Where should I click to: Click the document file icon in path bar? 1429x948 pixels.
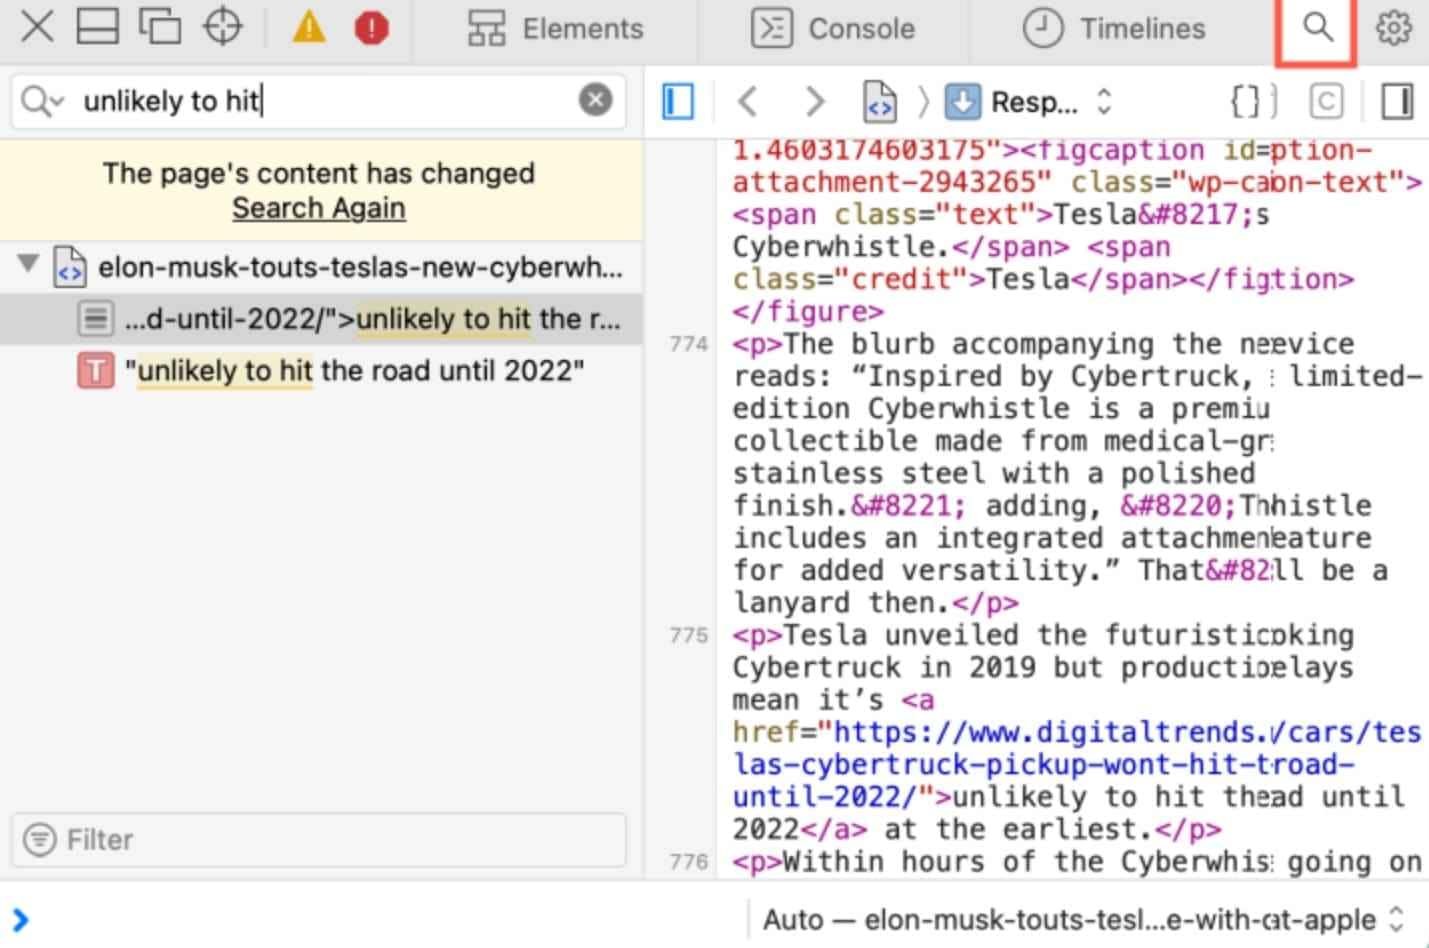point(879,101)
